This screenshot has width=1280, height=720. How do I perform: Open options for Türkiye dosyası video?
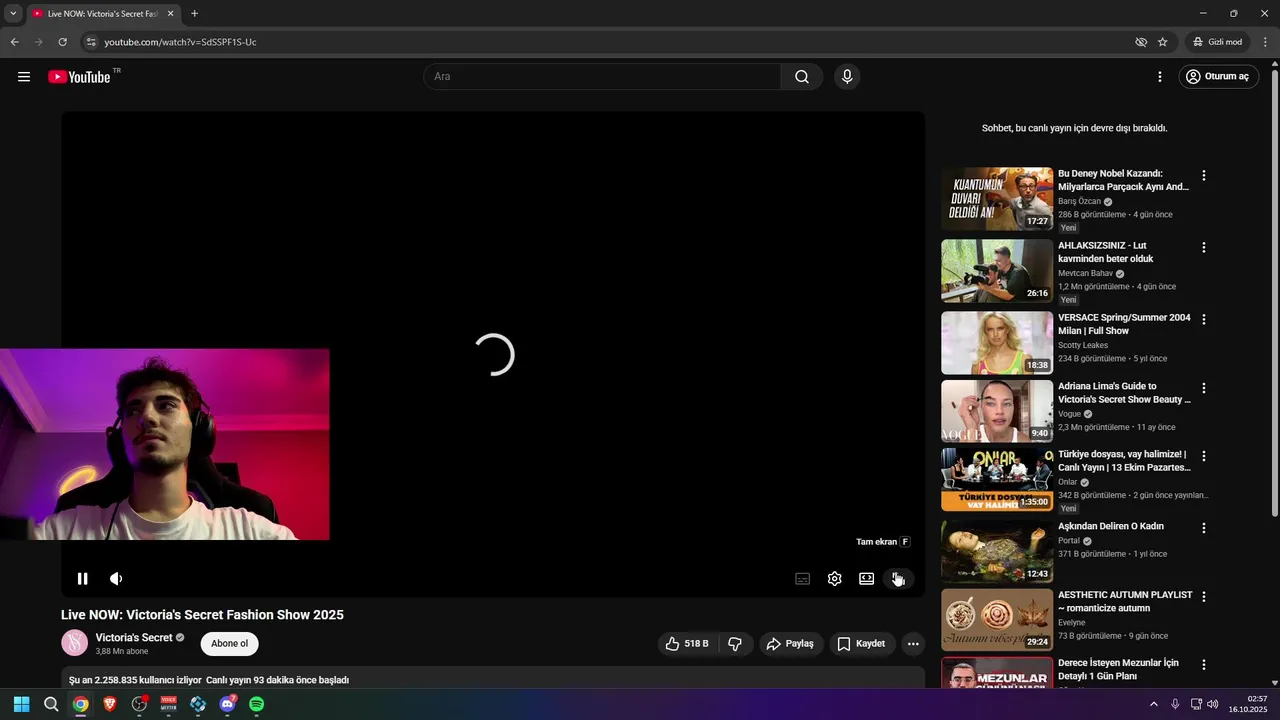tap(1204, 456)
